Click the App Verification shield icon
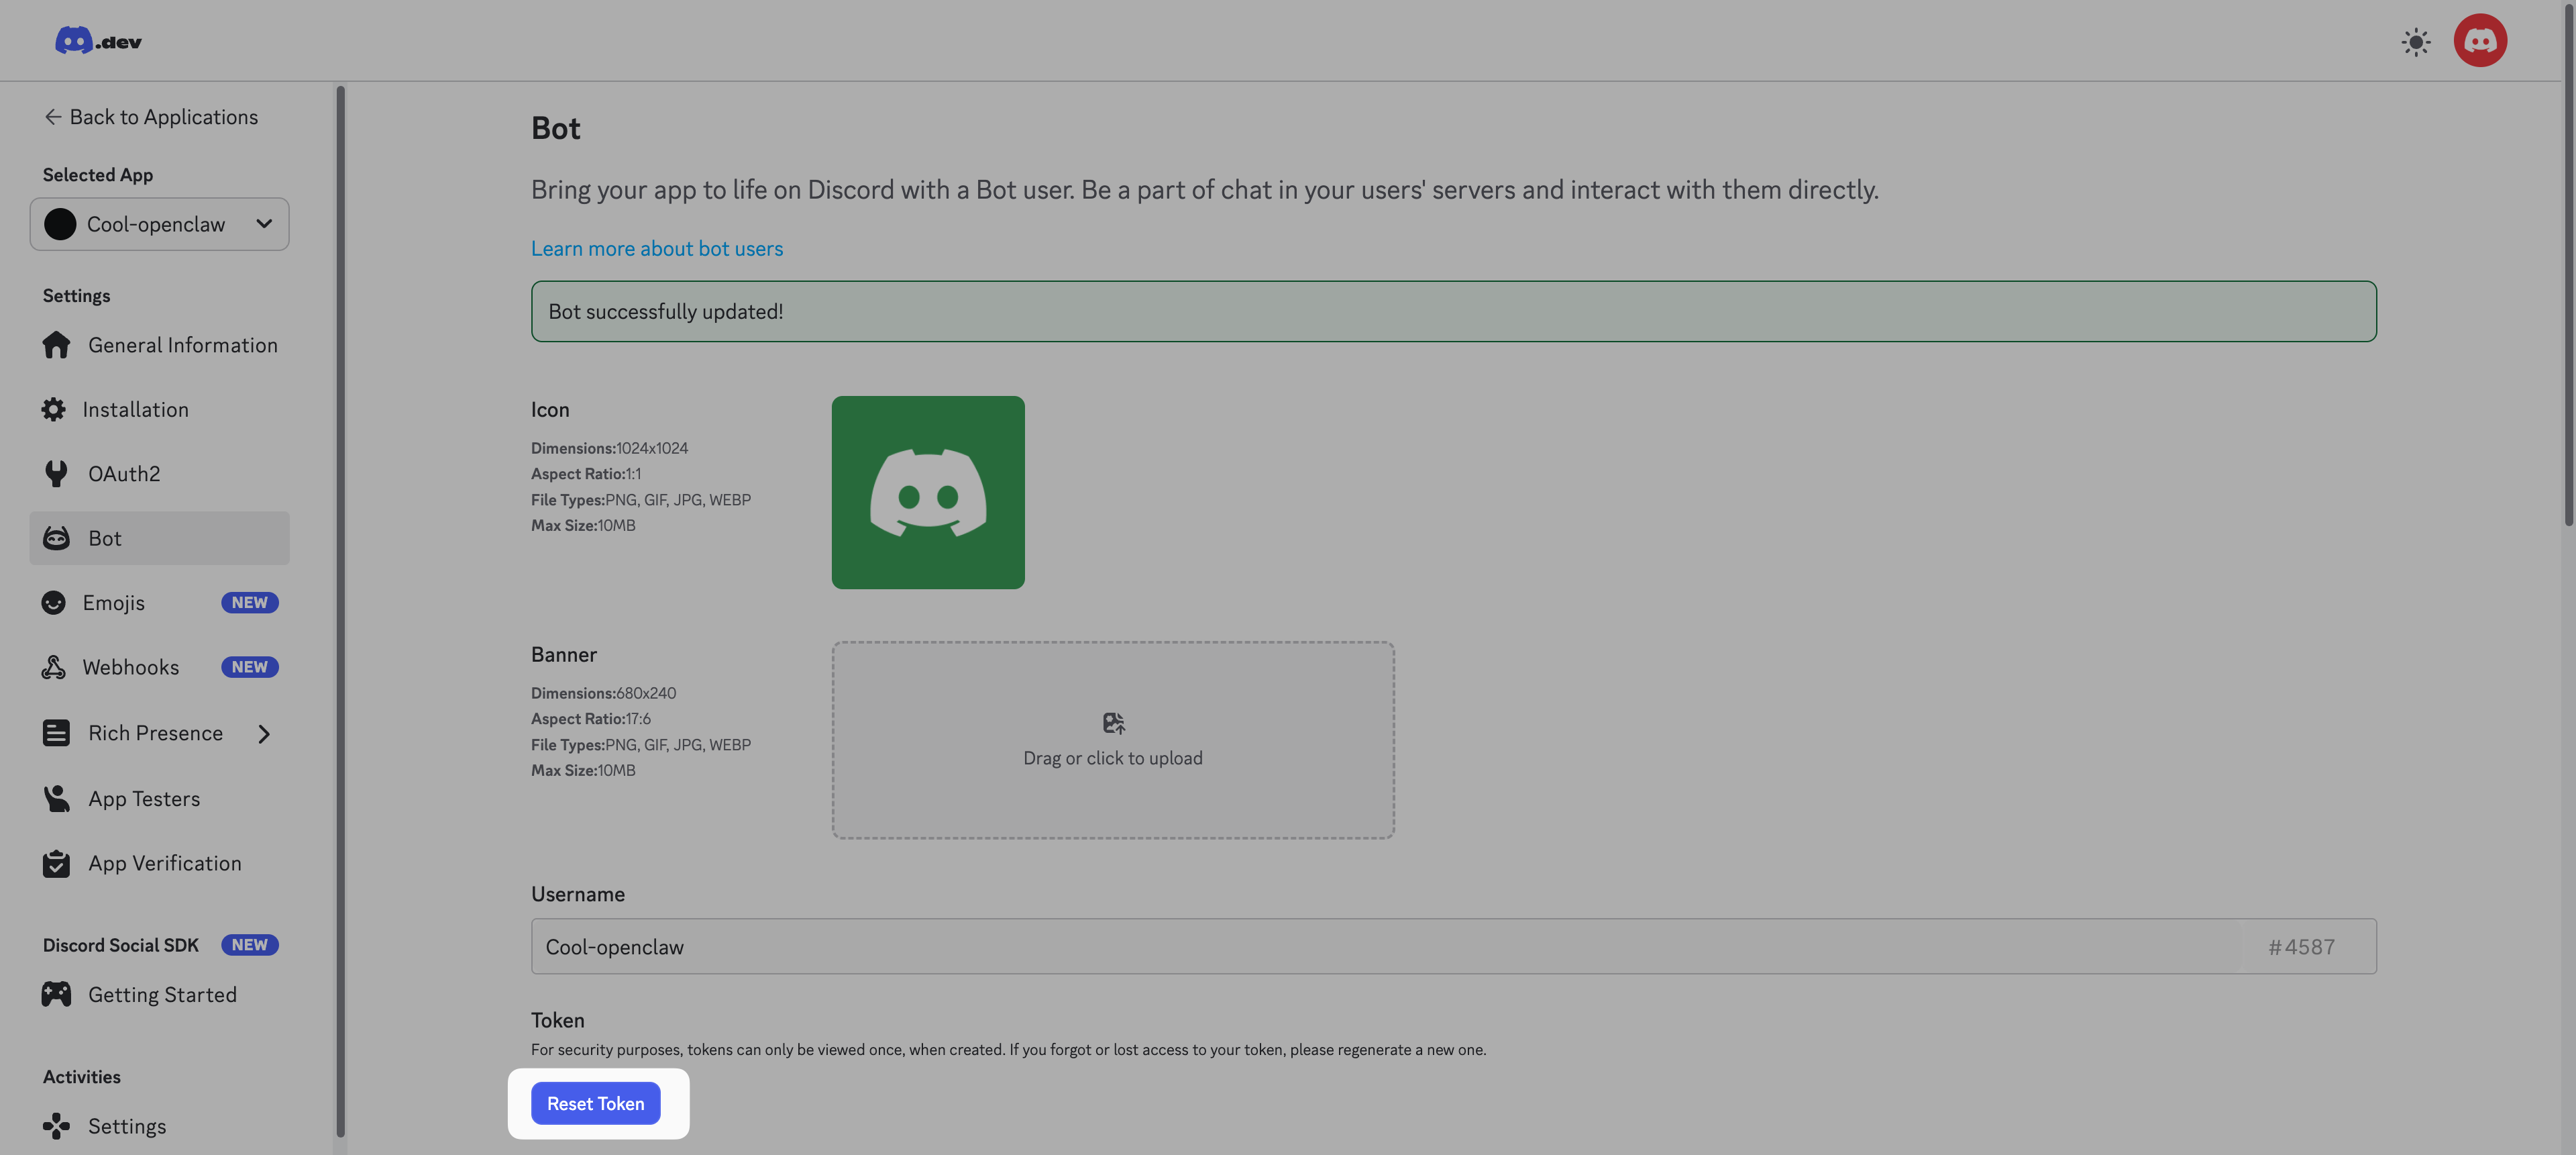 (x=55, y=863)
